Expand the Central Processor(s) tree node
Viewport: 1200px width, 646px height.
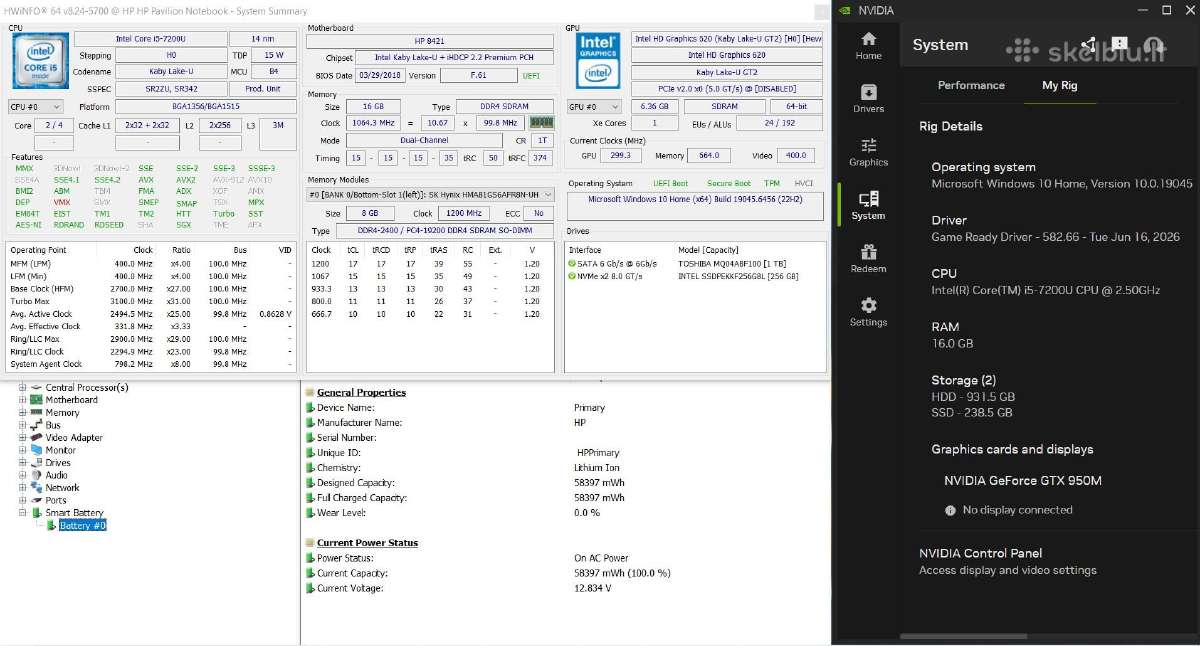[23, 387]
